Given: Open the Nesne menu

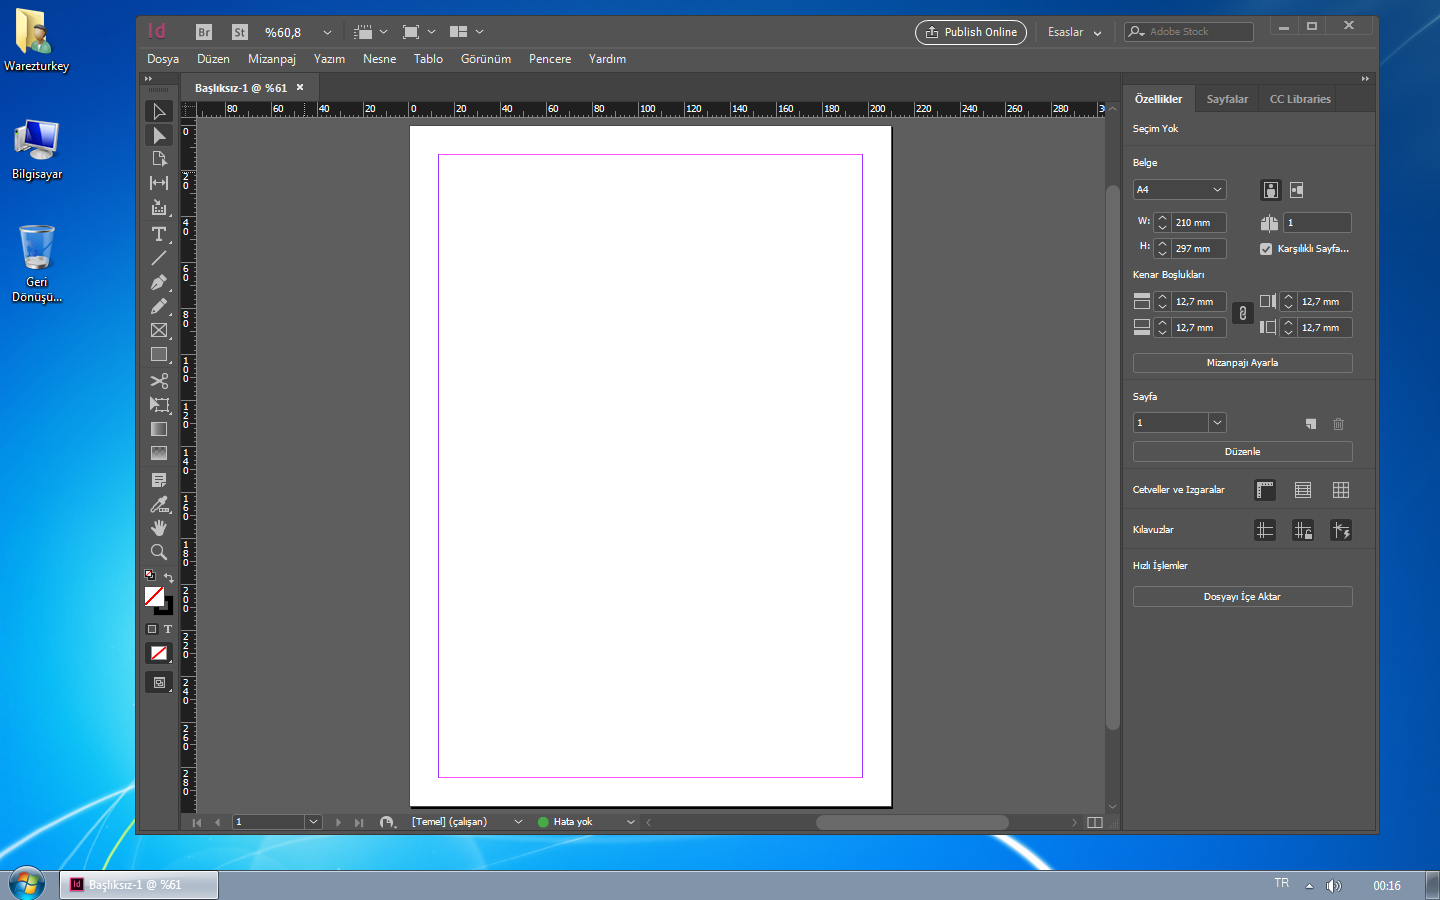Looking at the screenshot, I should pyautogui.click(x=379, y=59).
